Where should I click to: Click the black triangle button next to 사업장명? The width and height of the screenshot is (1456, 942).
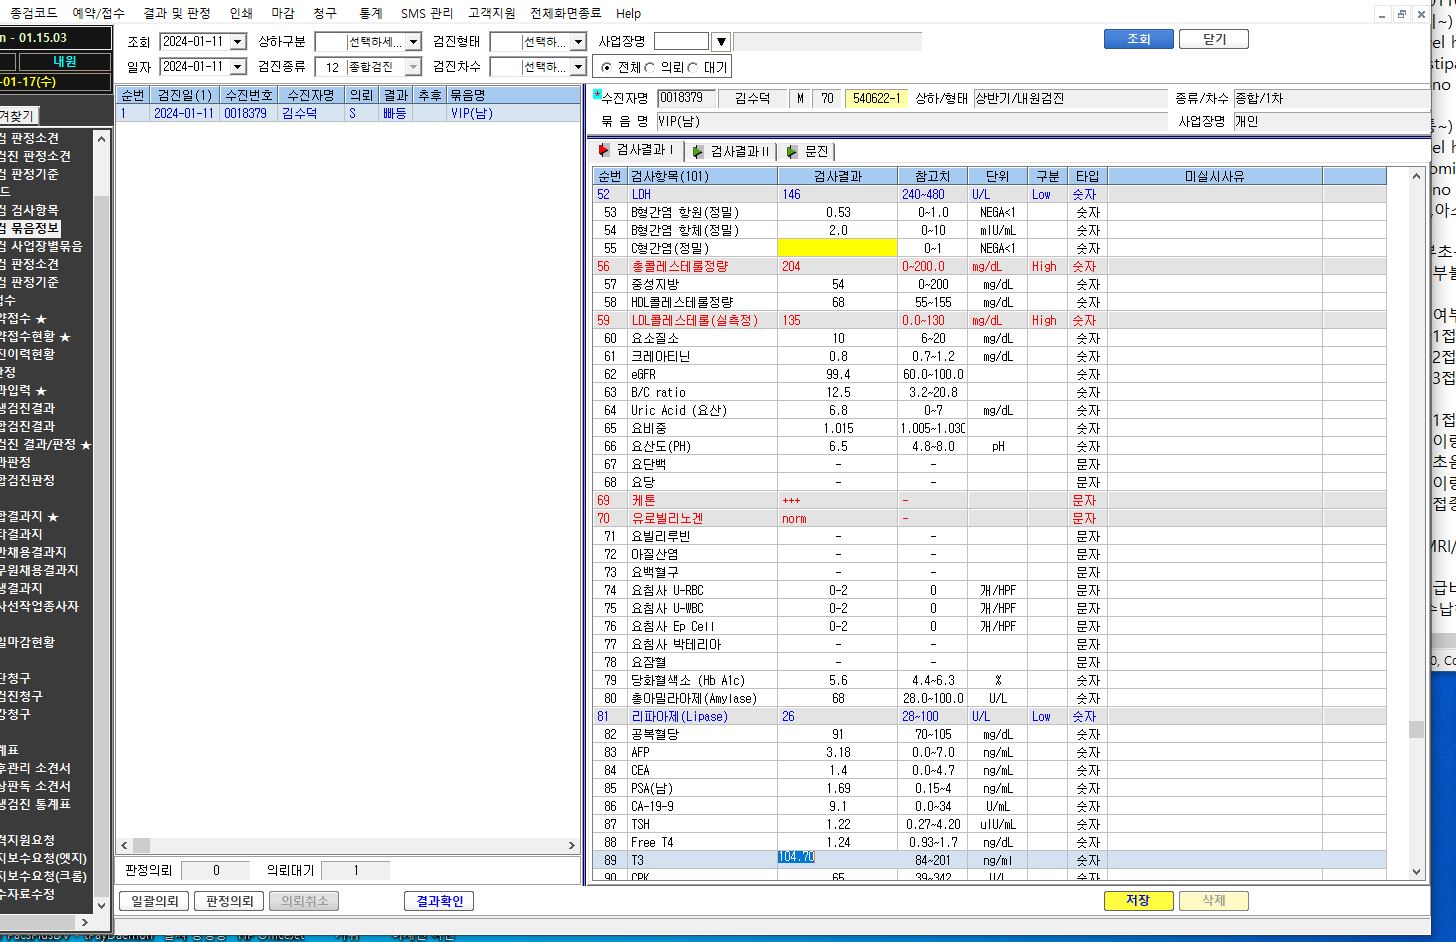click(x=721, y=41)
